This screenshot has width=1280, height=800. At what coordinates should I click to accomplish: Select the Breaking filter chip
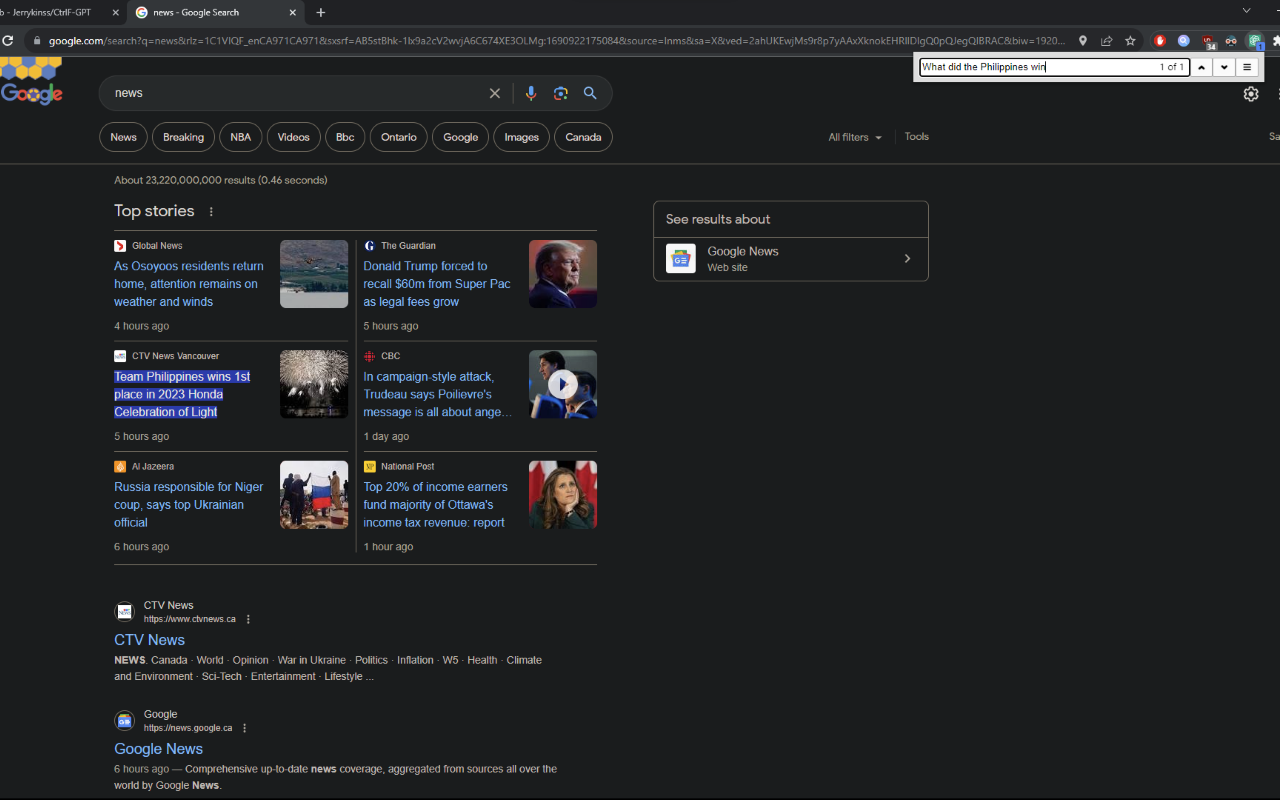point(183,137)
